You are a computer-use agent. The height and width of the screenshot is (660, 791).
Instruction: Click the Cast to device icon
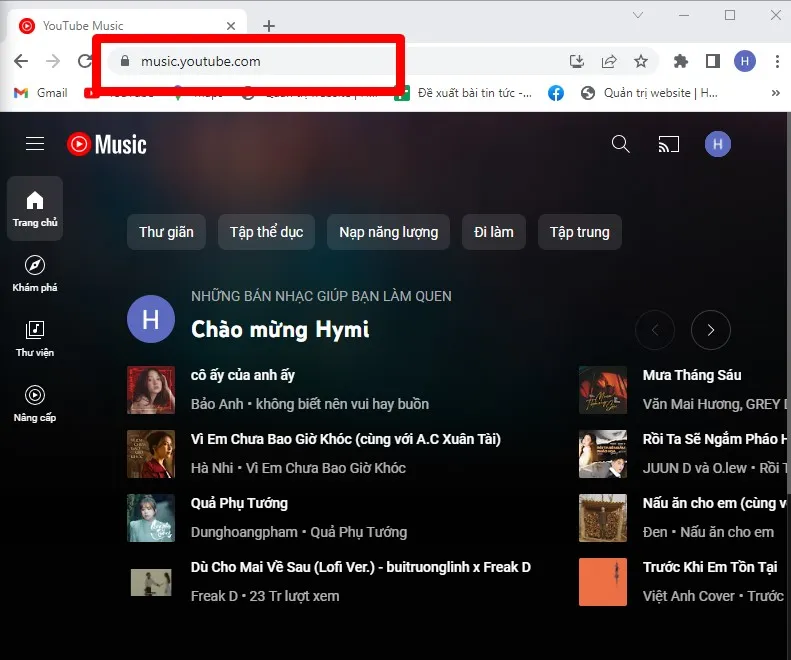click(x=668, y=144)
